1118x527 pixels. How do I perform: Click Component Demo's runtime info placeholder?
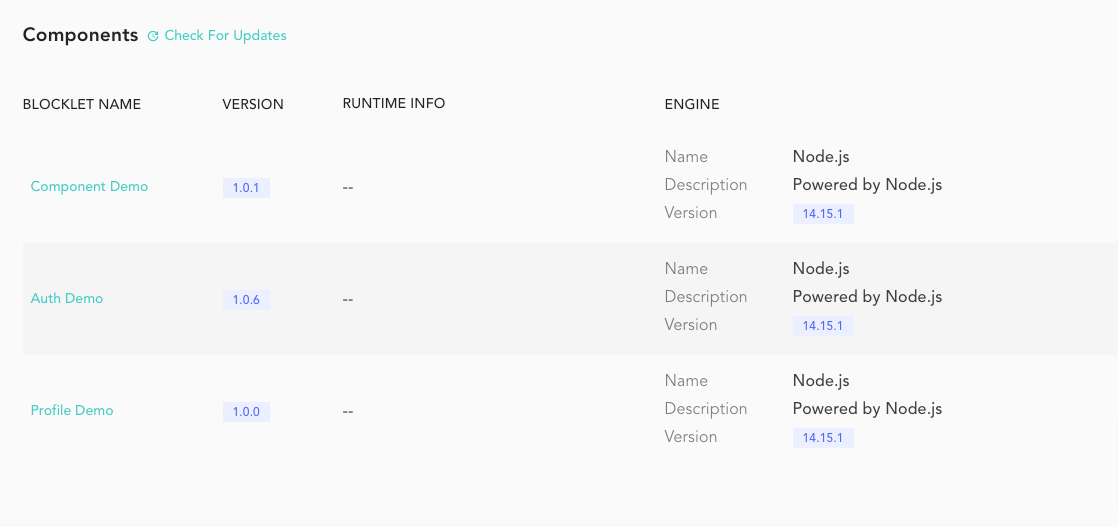click(x=348, y=188)
